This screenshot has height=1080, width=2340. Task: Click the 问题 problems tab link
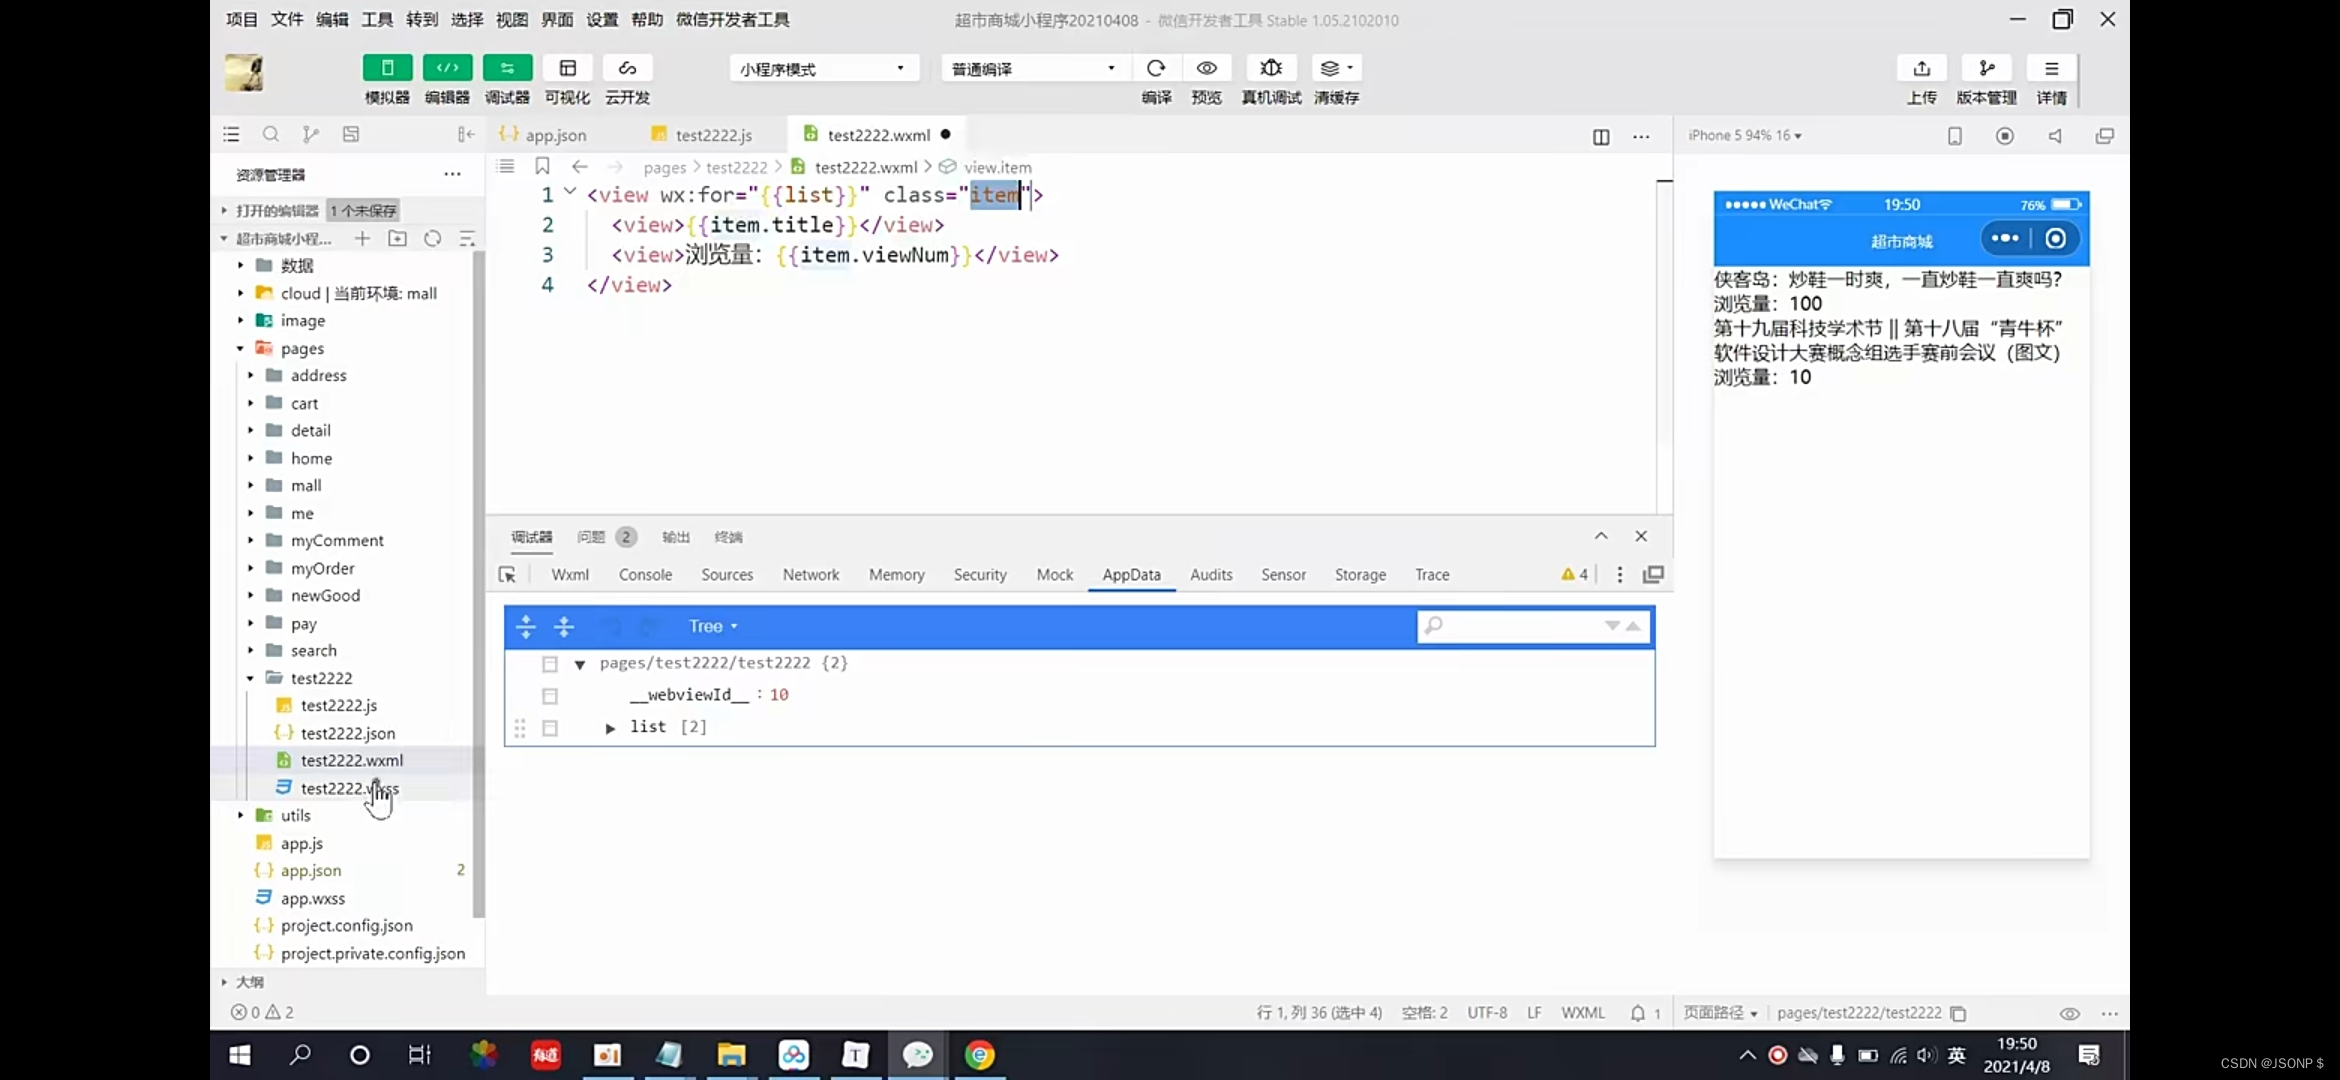coord(591,537)
